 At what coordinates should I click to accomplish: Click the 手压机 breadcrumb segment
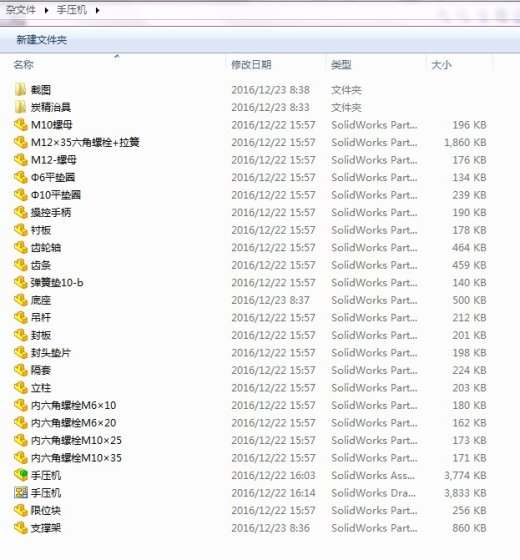coord(72,10)
